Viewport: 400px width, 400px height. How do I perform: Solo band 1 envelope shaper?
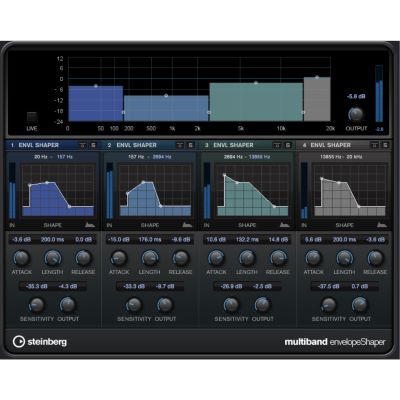[x=93, y=145]
